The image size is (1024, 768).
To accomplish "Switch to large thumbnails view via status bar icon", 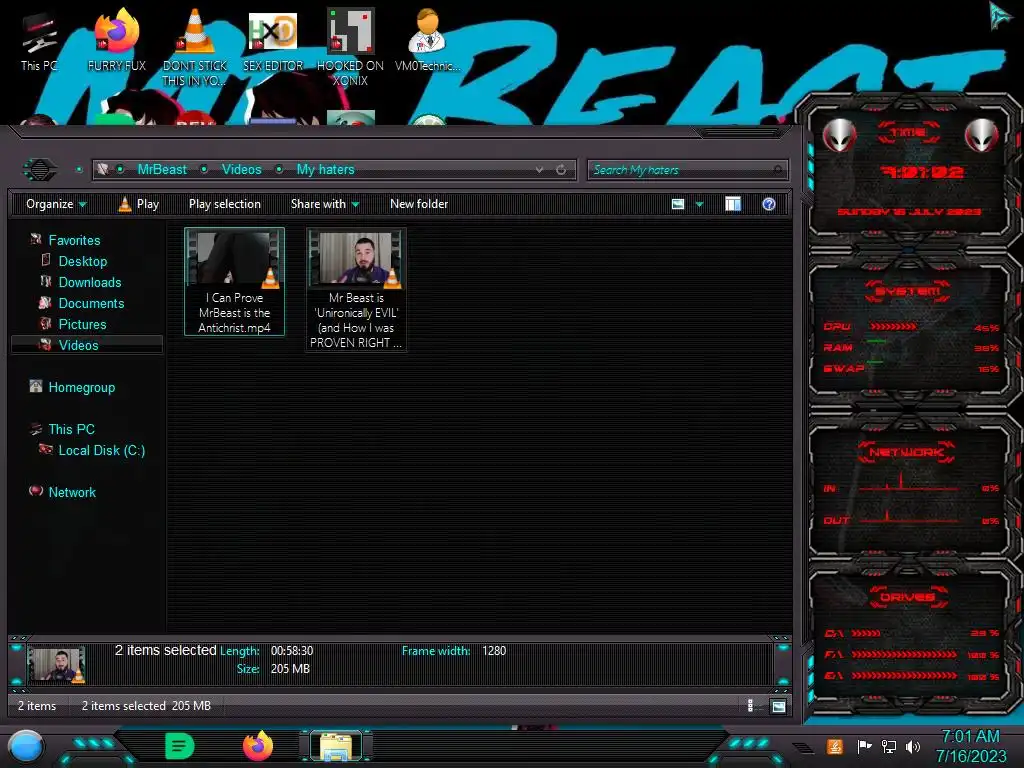I will [778, 706].
